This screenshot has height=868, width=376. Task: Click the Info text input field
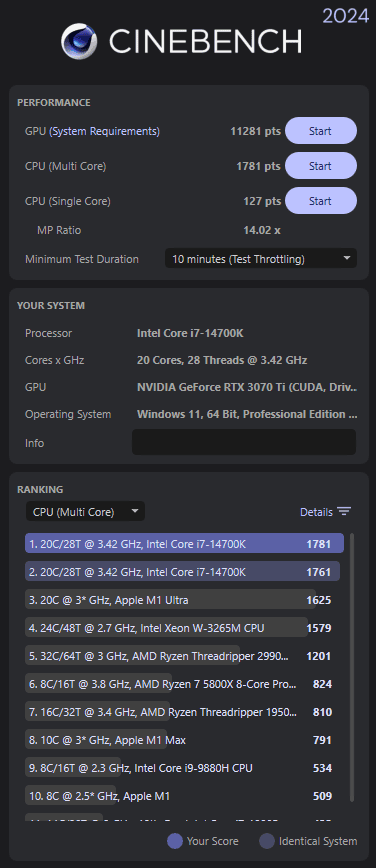tap(244, 442)
